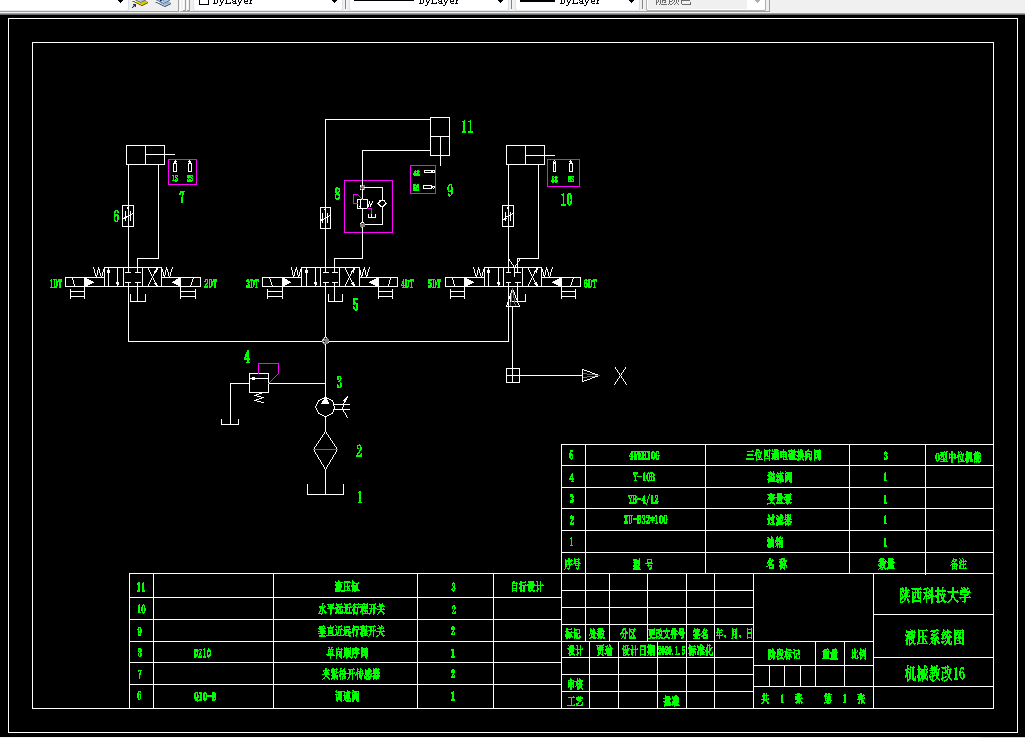Click the 审核 cell
1025x738 pixels.
click(575, 684)
